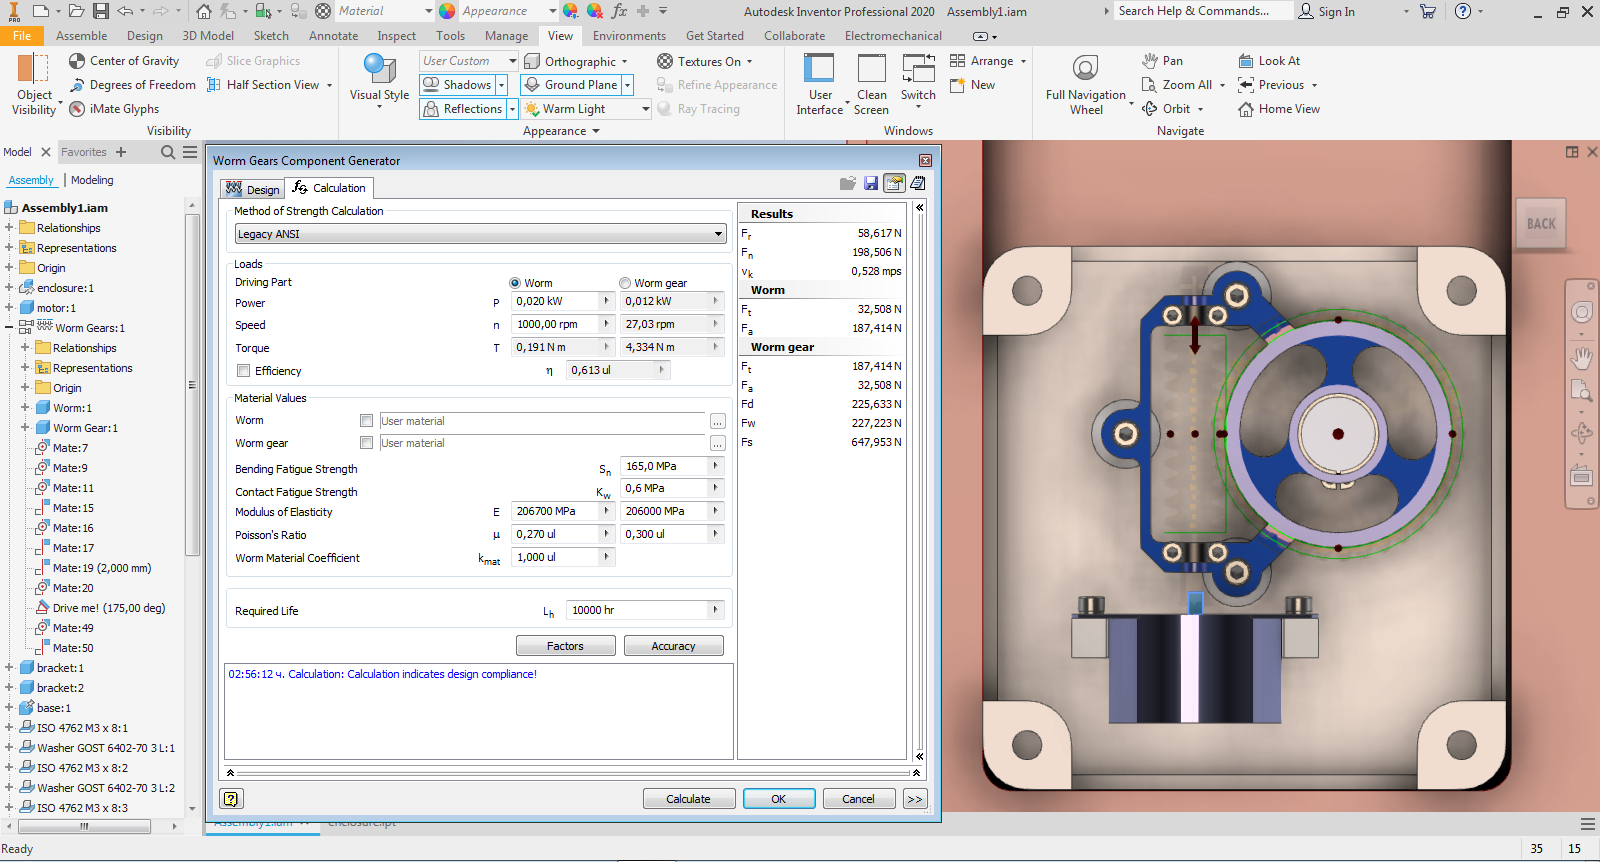Viewport: 1600px width, 862px height.
Task: Open User Custom visual style dropdown
Action: coord(512,61)
